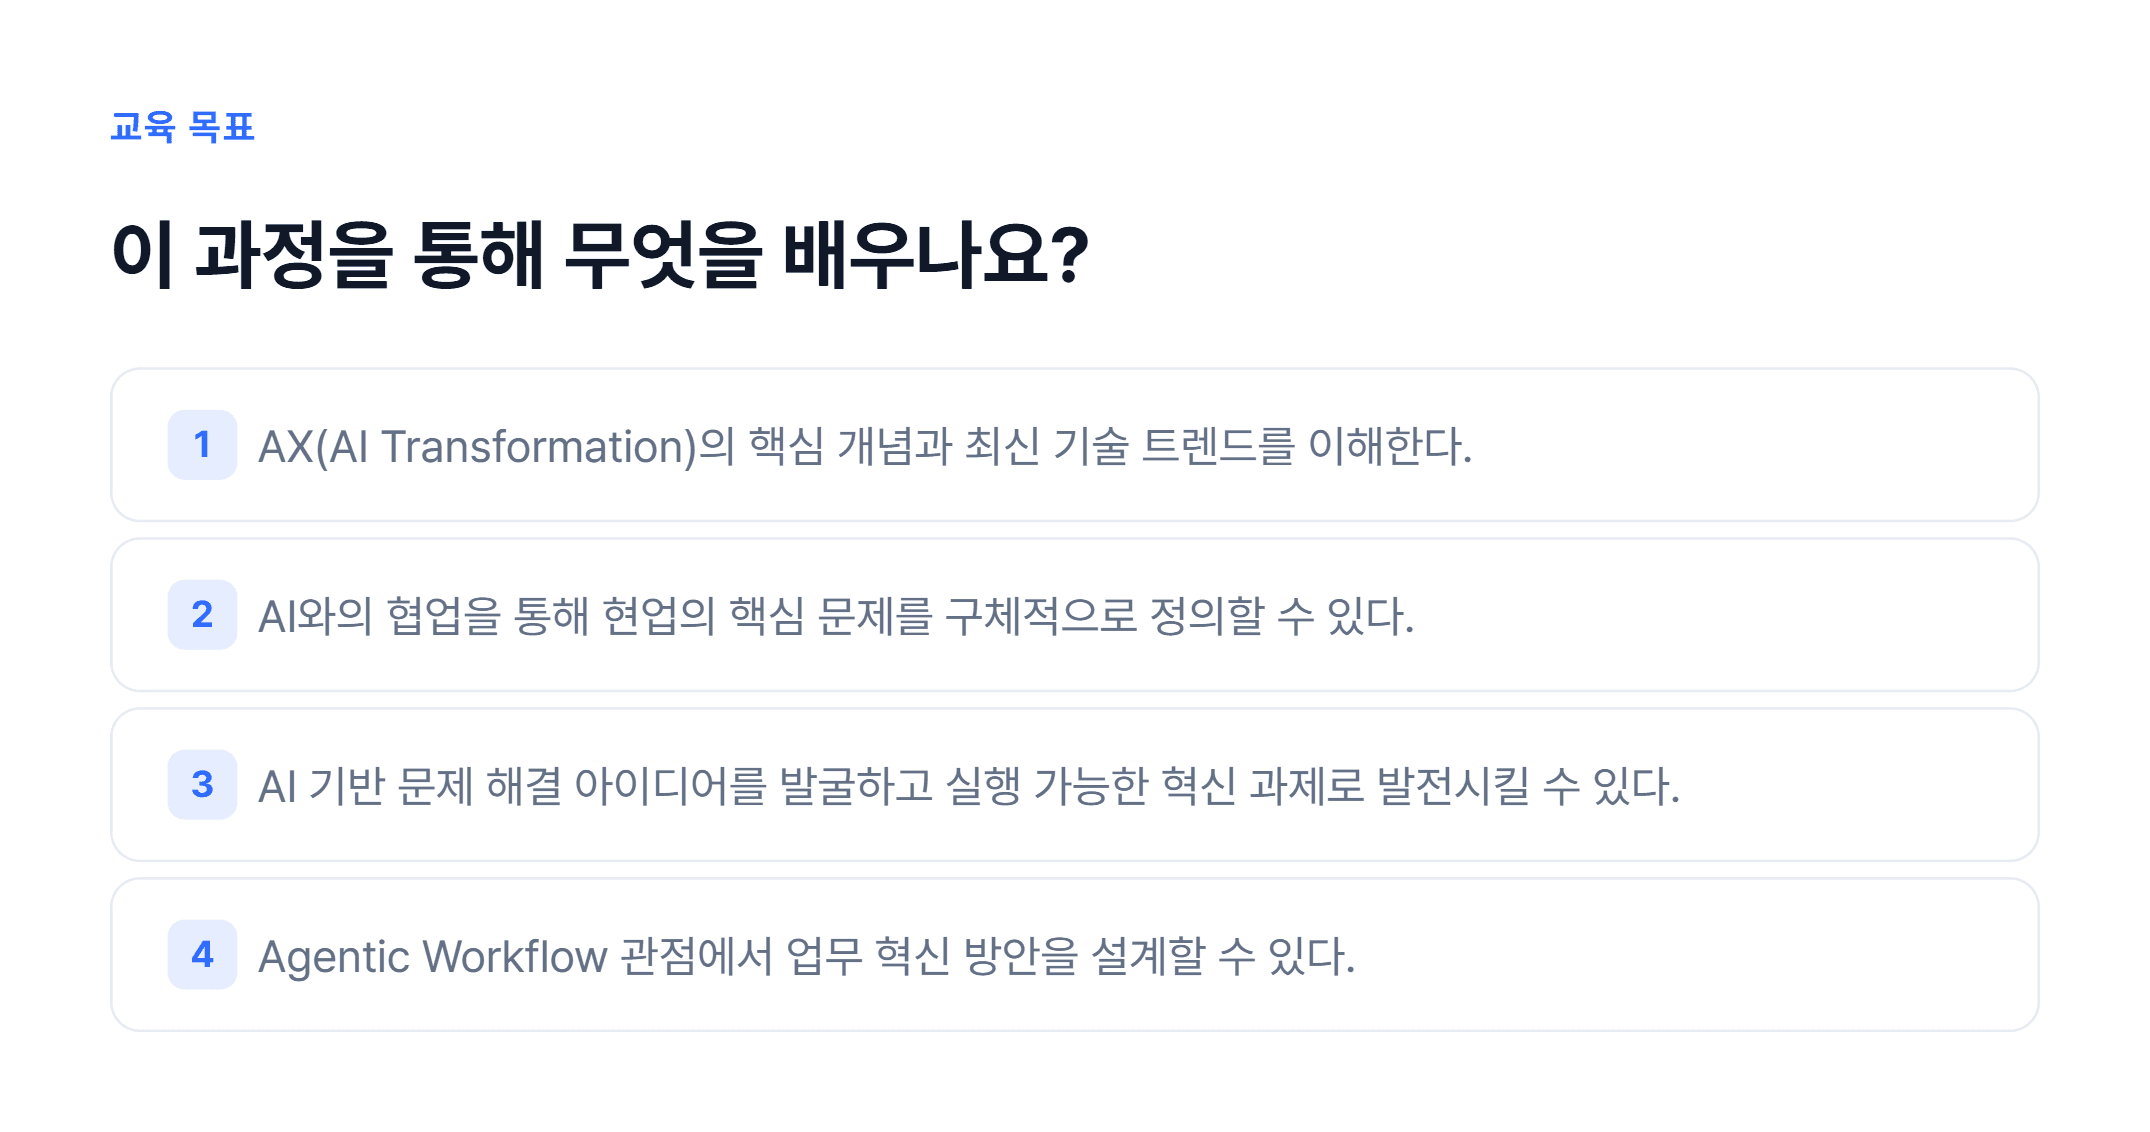Click 설계할 수 있다 in card four
The image size is (2150, 1132).
click(1223, 956)
